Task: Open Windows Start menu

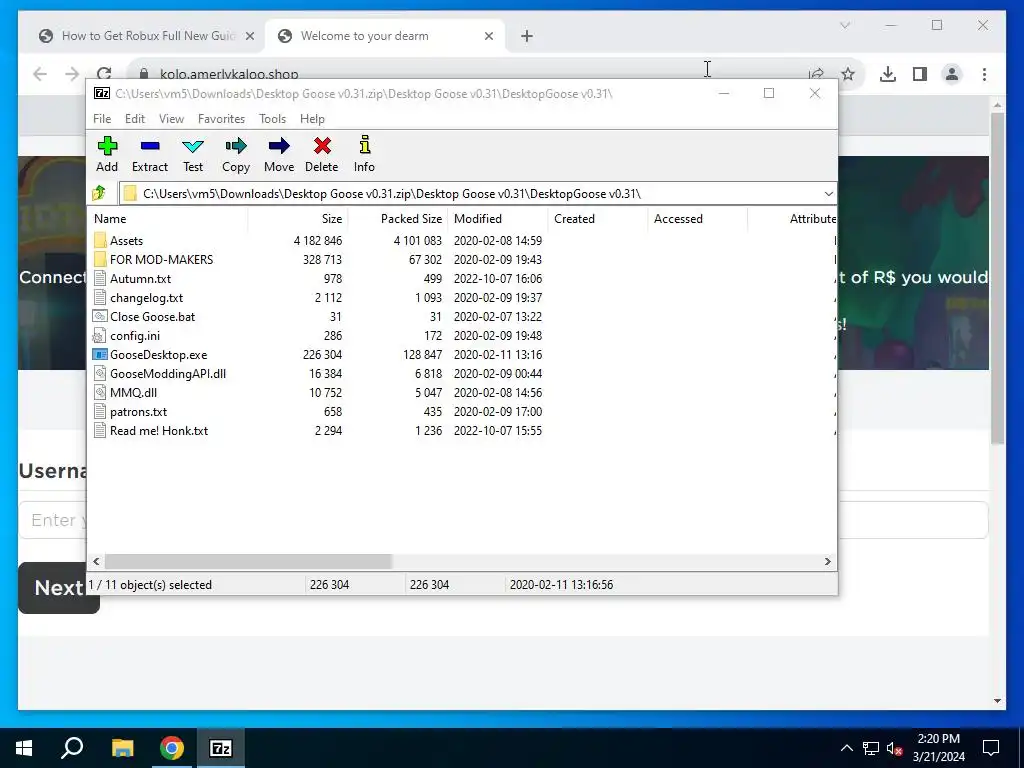Action: click(x=24, y=748)
